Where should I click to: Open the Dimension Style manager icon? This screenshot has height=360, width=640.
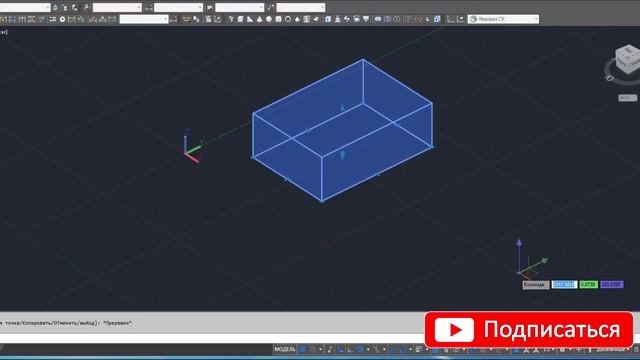click(x=149, y=7)
